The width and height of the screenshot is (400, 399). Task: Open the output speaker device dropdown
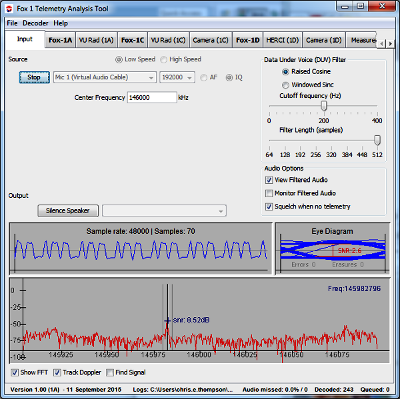(164, 211)
